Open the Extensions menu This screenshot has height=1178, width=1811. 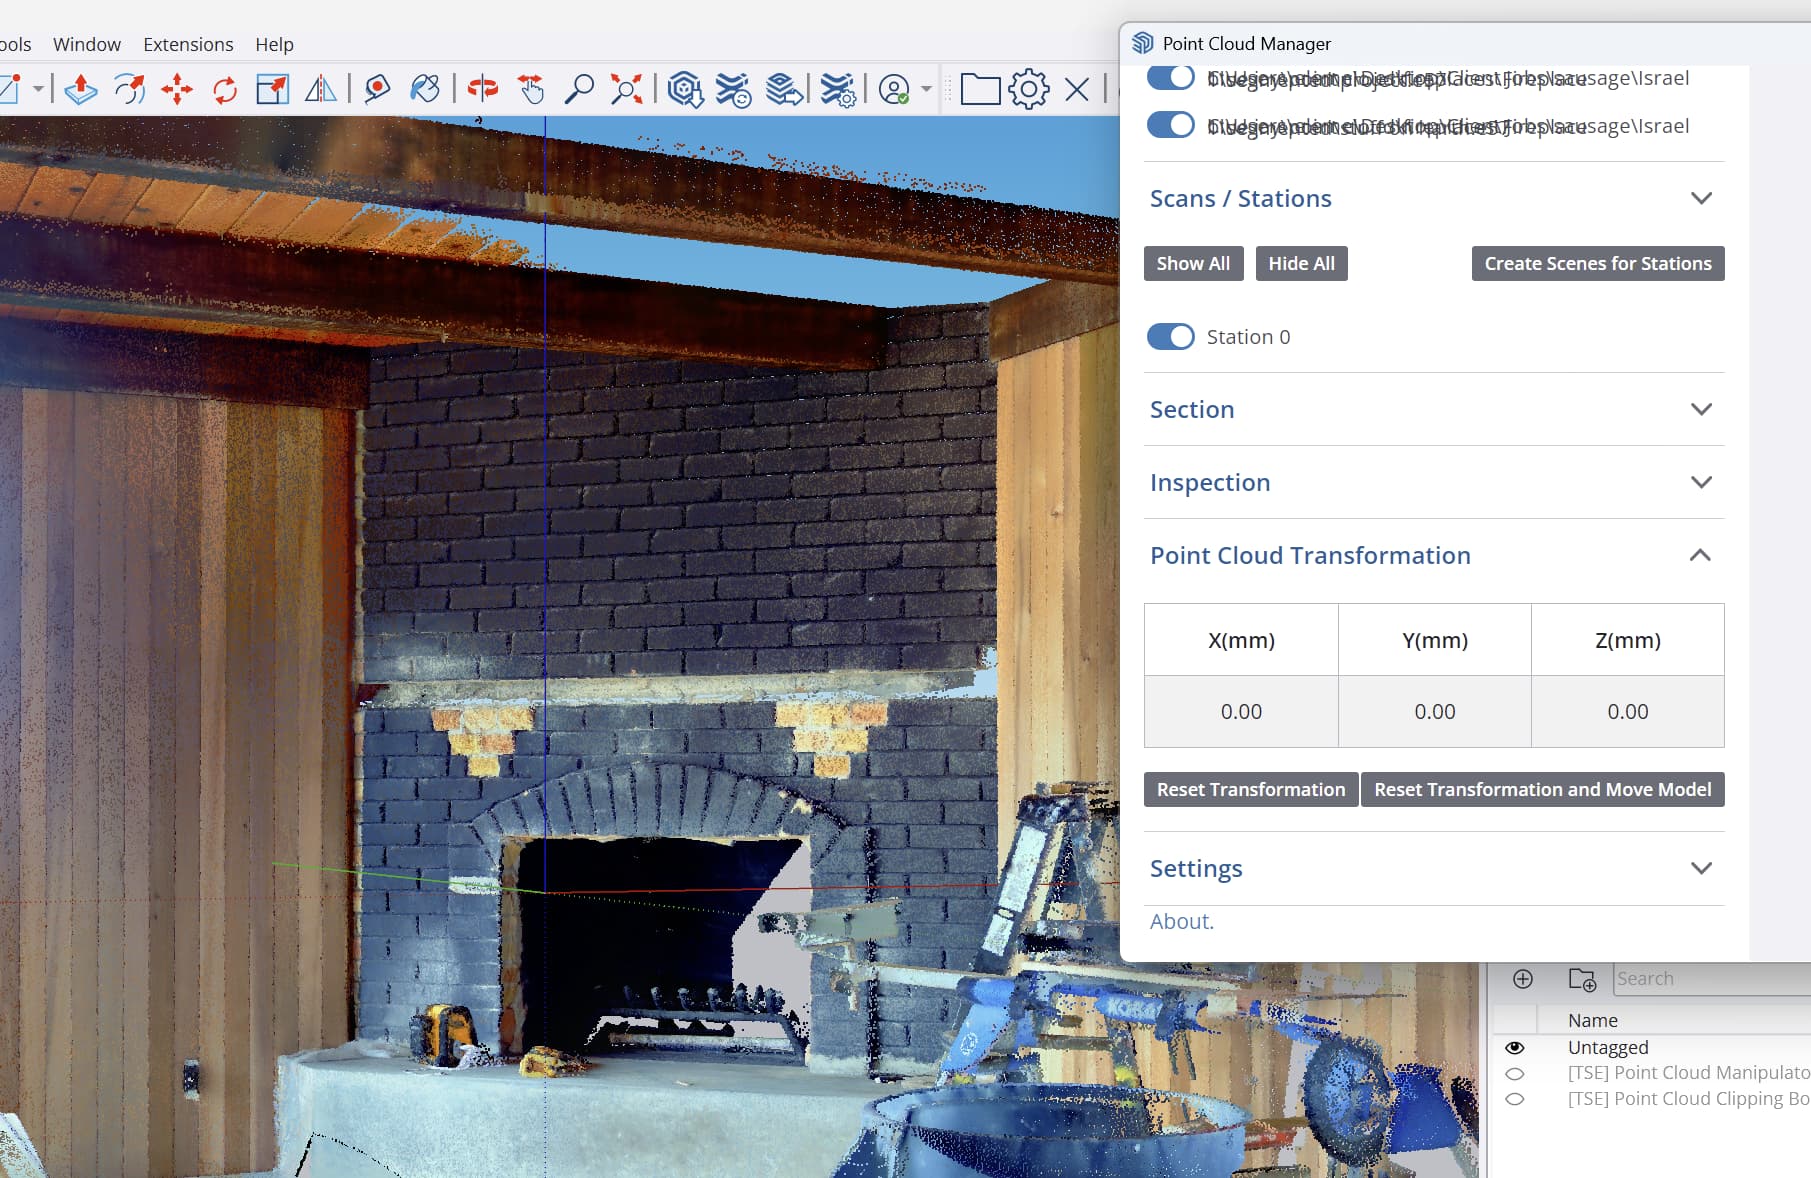188,44
